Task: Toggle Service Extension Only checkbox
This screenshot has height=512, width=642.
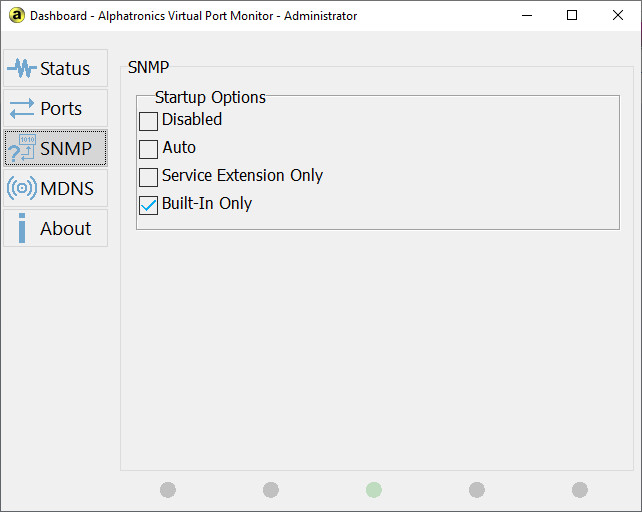Action: pyautogui.click(x=148, y=177)
